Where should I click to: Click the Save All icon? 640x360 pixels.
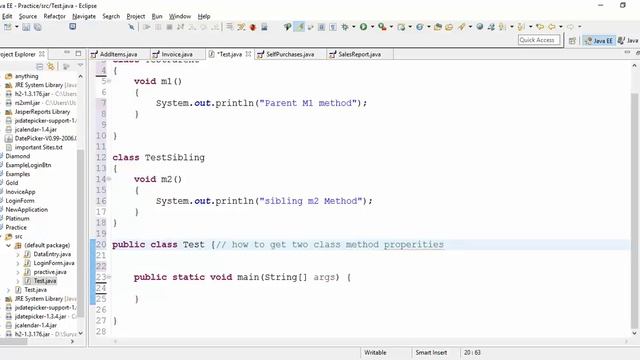point(38,27)
